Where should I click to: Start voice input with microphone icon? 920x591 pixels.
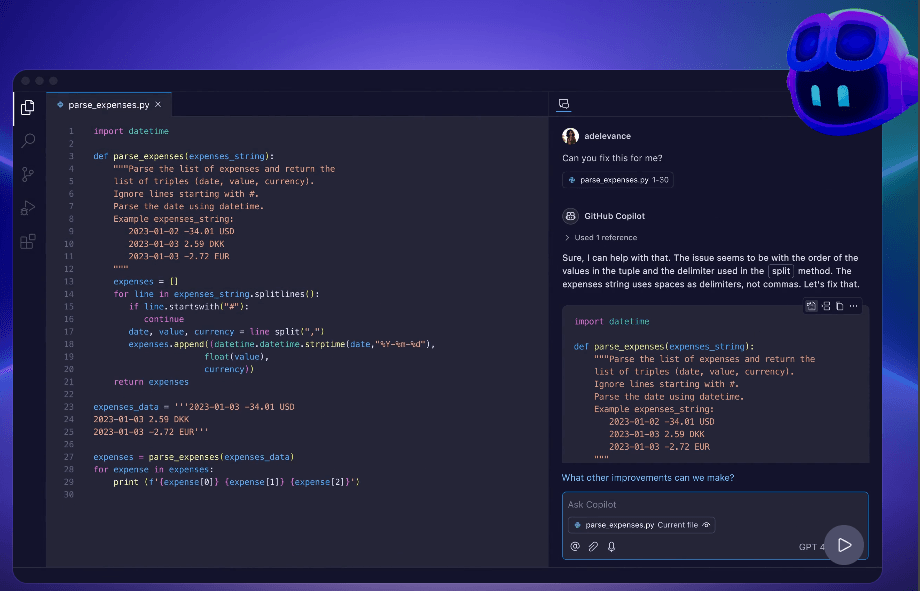[x=611, y=547]
